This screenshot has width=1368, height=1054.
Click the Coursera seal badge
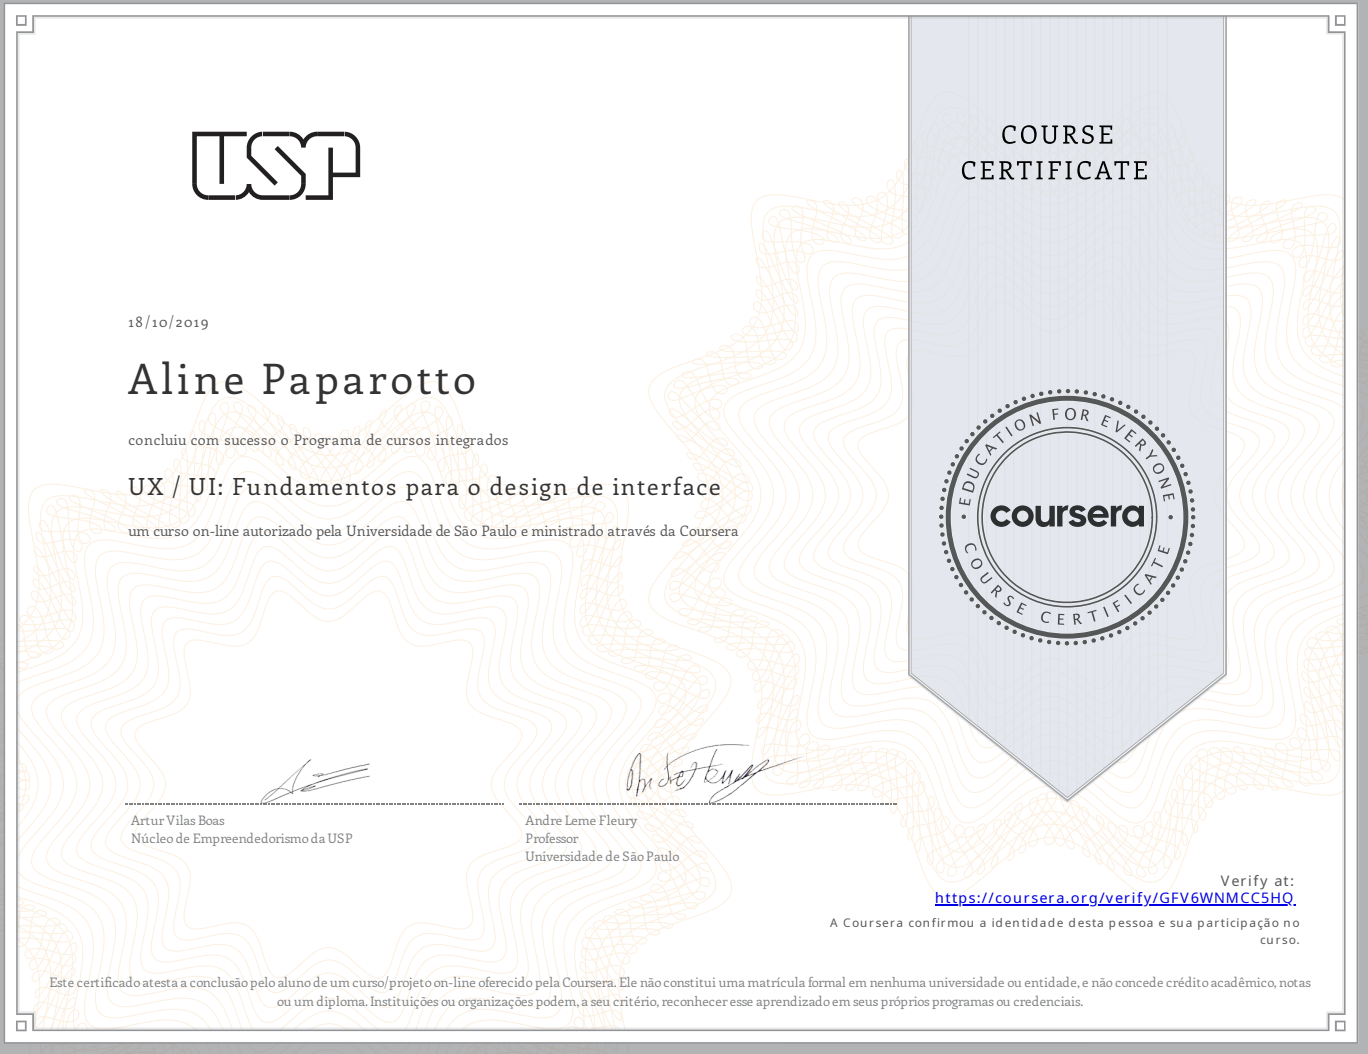coord(1067,516)
